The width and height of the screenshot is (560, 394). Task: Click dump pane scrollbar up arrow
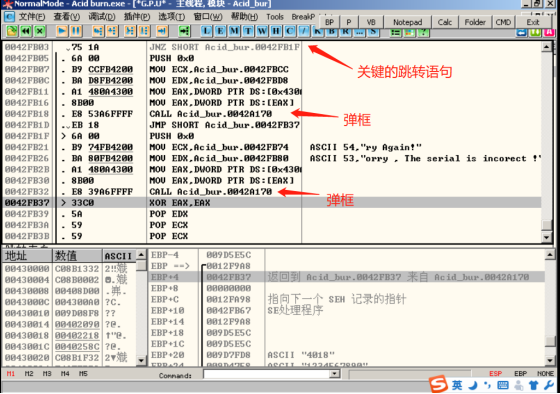click(x=141, y=255)
